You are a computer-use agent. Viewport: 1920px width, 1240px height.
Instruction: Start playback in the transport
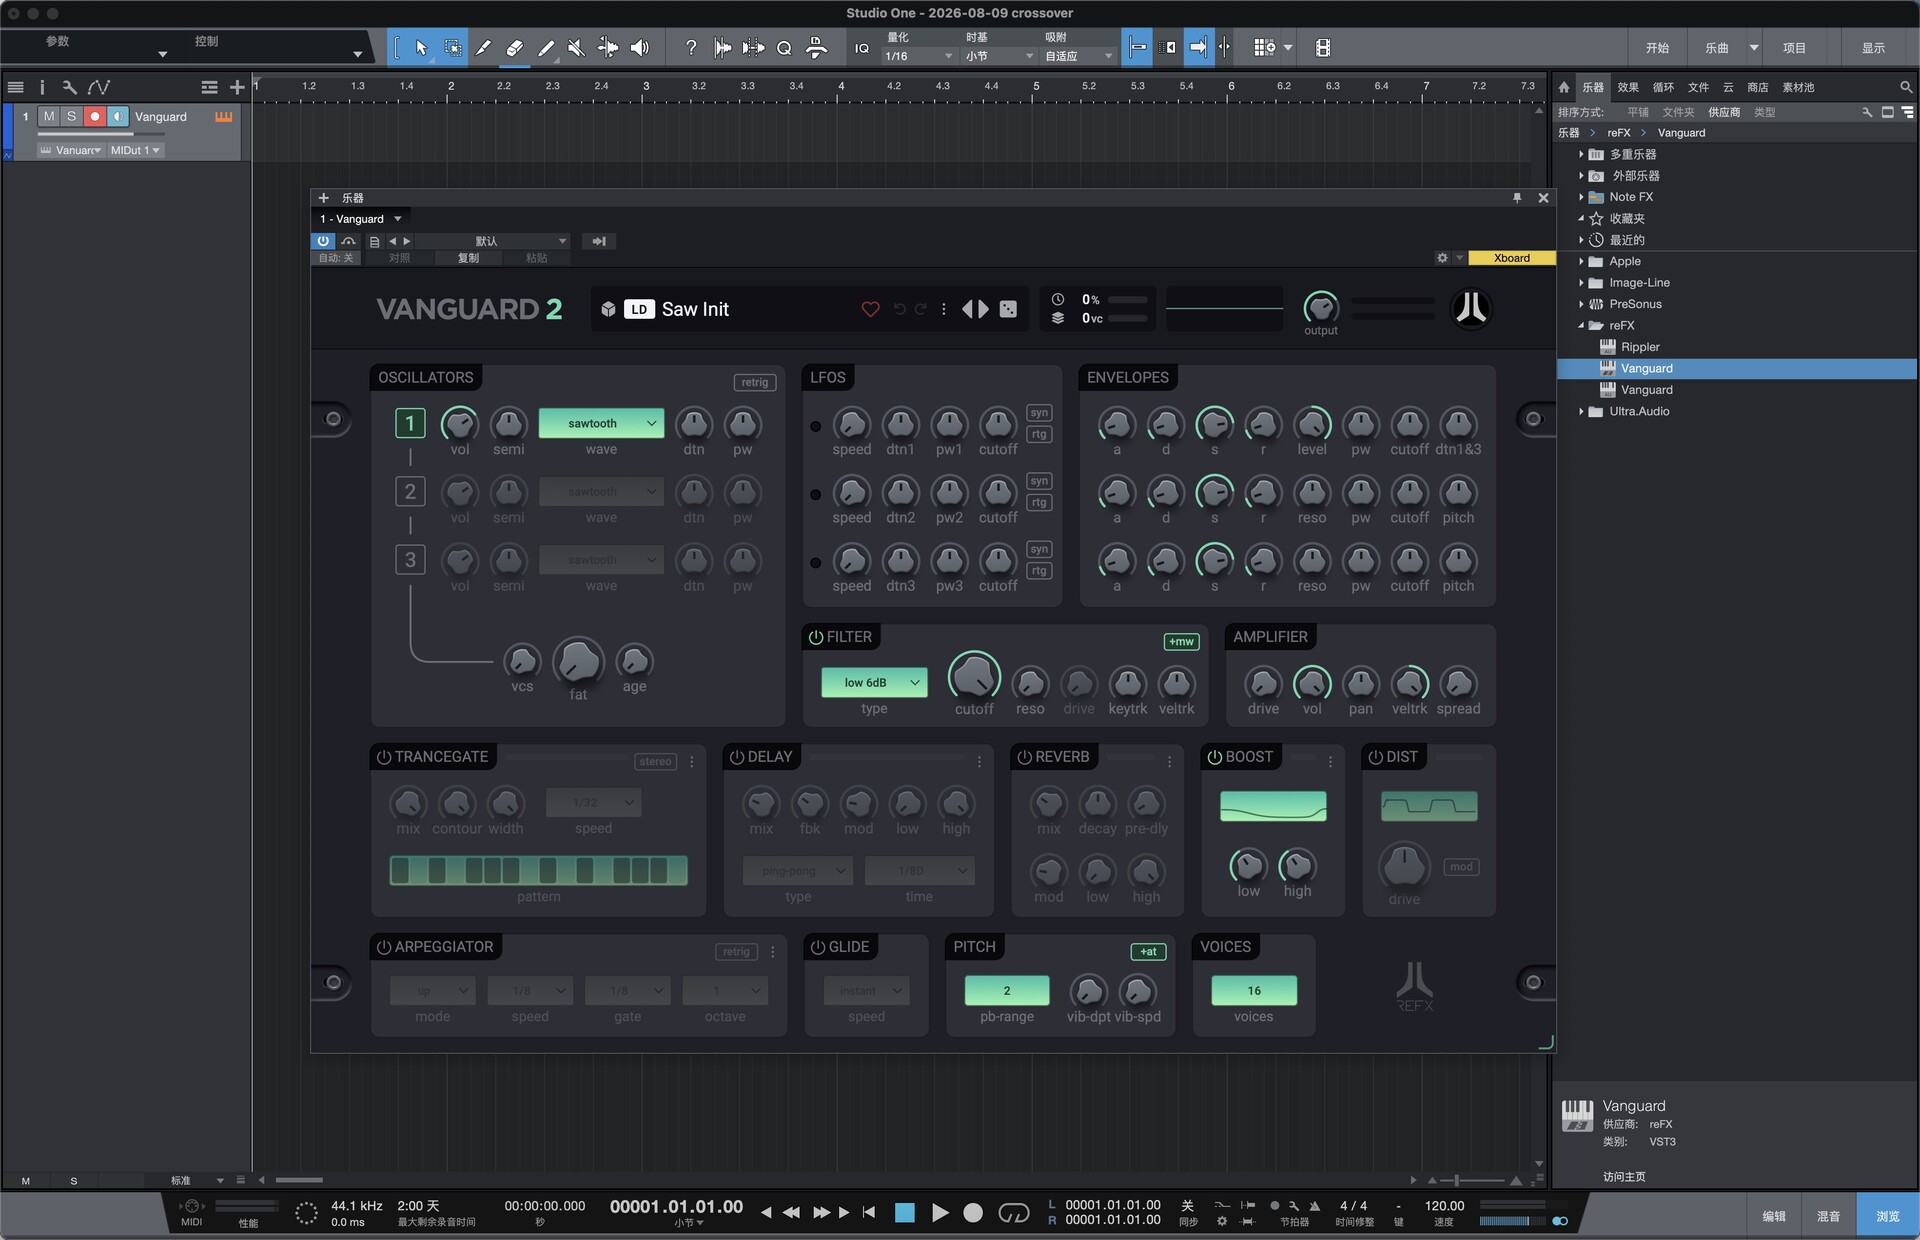tap(940, 1213)
